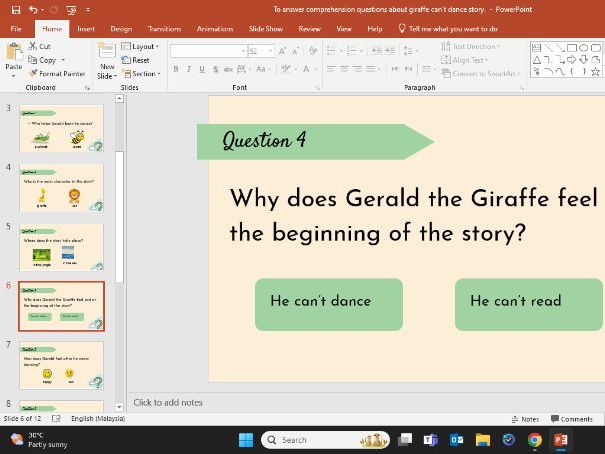Click the Cut scissors icon
Viewport: 605px width, 454px height.
pos(33,46)
